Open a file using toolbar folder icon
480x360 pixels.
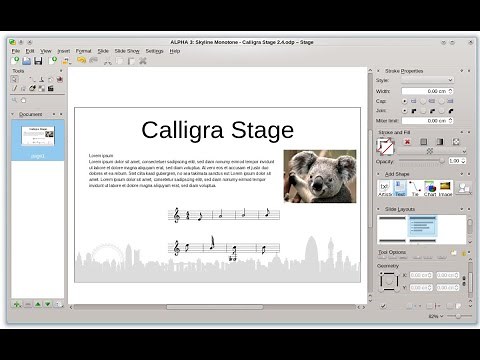click(27, 61)
